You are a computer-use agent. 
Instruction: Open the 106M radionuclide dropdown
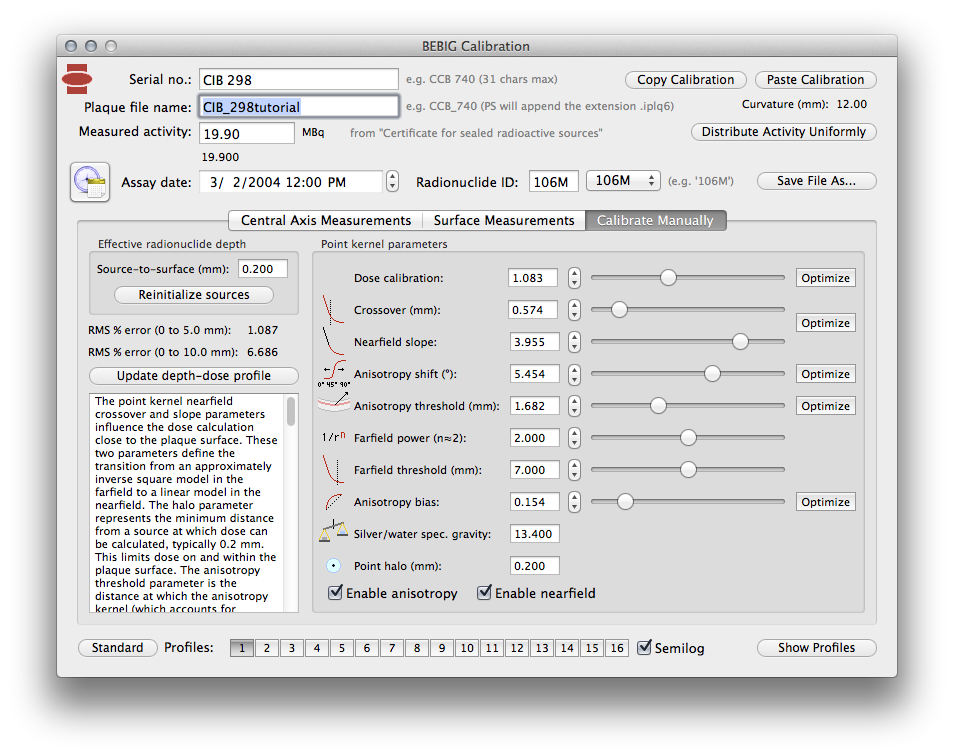click(623, 181)
